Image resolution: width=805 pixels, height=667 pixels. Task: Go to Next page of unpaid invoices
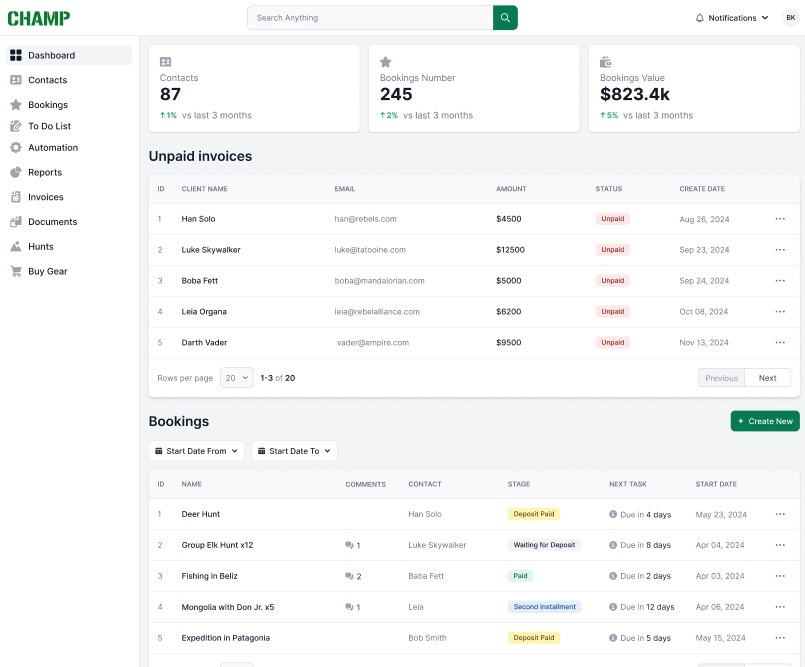tap(767, 378)
